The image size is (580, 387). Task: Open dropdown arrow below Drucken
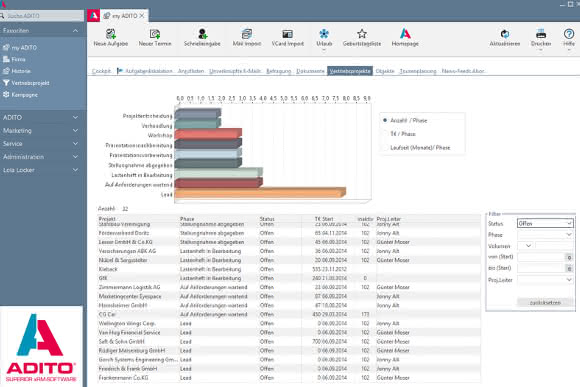point(541,50)
